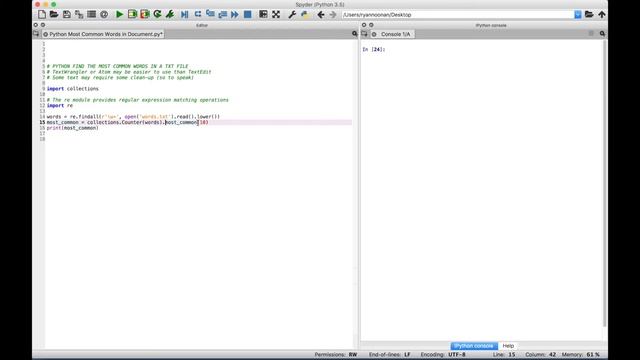Go back to previous cursor position
This screenshot has width=640, height=360.
pos(321,15)
